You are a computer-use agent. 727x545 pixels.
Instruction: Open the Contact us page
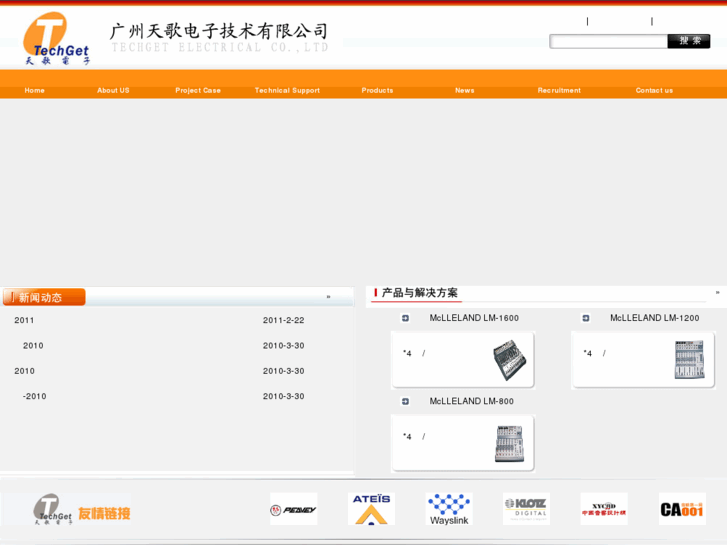(654, 90)
